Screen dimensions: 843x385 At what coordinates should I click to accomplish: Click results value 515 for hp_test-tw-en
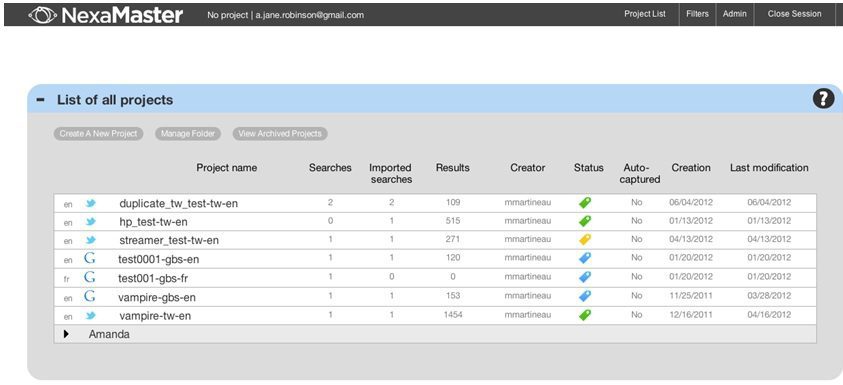453,220
